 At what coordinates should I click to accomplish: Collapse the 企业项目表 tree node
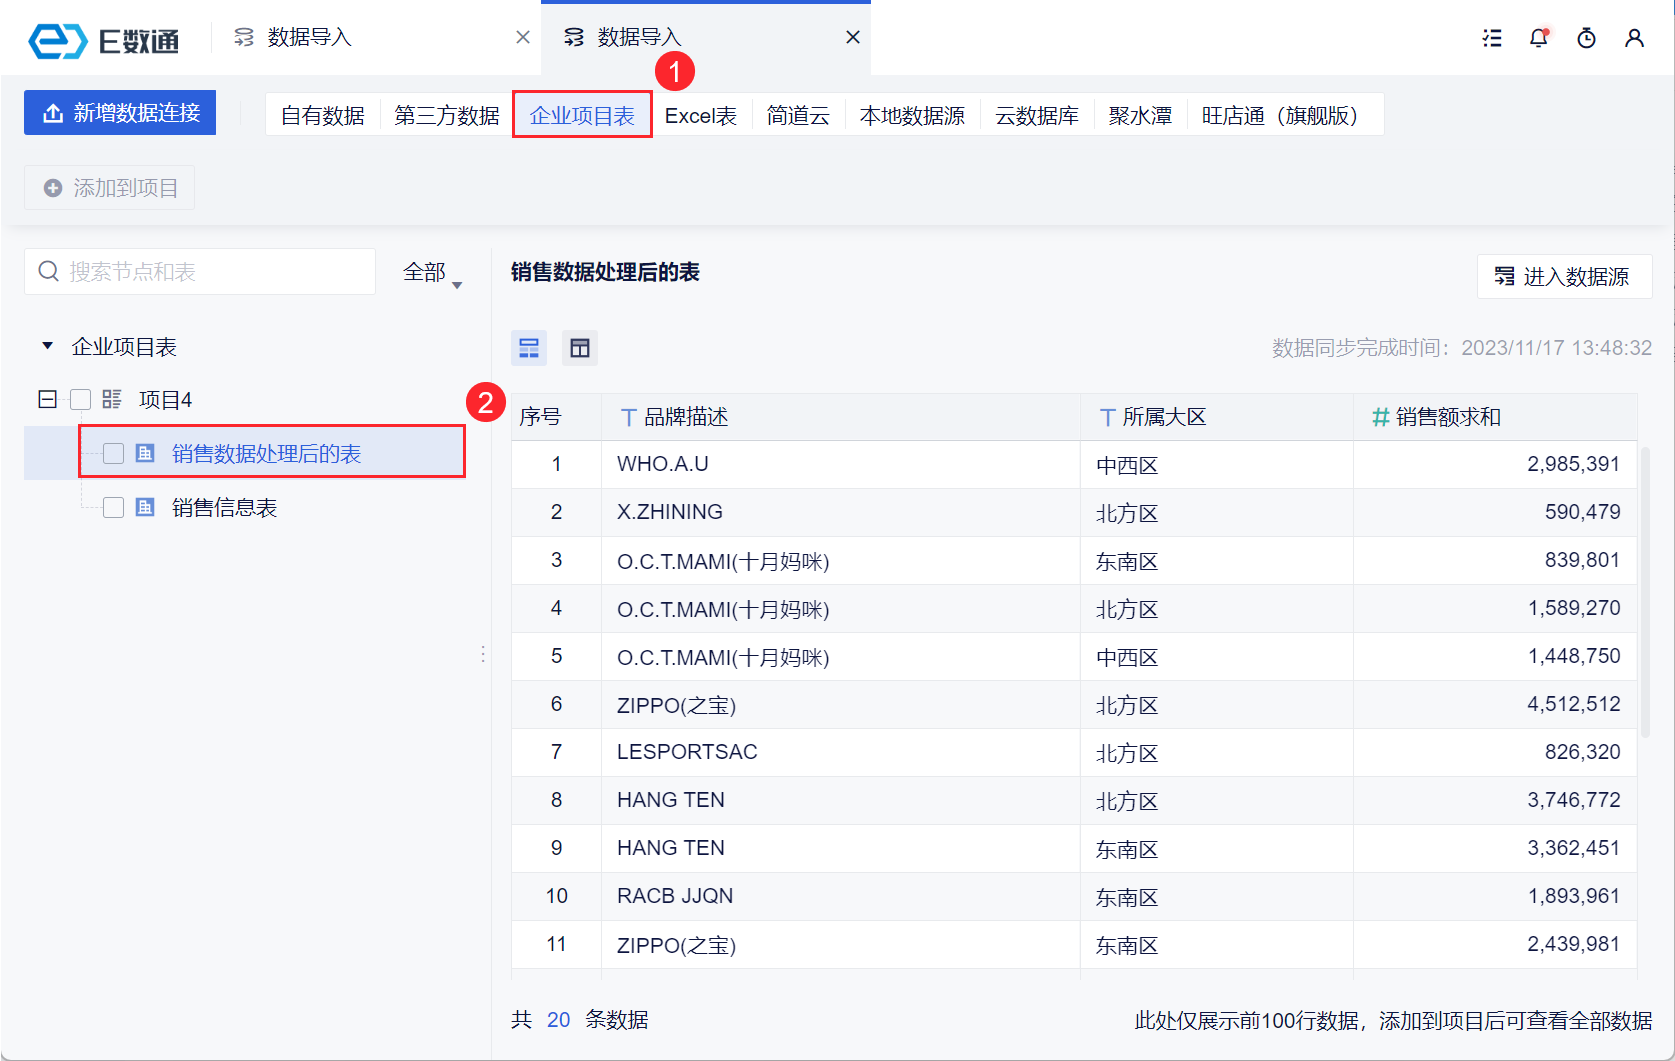(47, 346)
